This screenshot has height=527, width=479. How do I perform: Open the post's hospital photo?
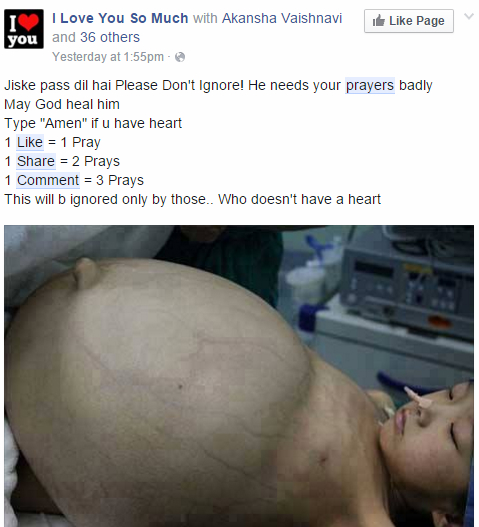tap(239, 376)
